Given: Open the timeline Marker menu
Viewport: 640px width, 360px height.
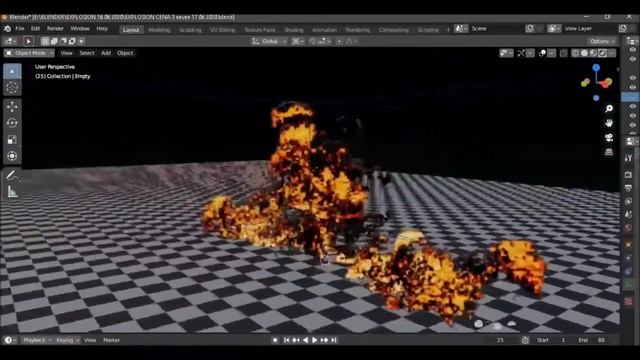Looking at the screenshot, I should coord(111,340).
